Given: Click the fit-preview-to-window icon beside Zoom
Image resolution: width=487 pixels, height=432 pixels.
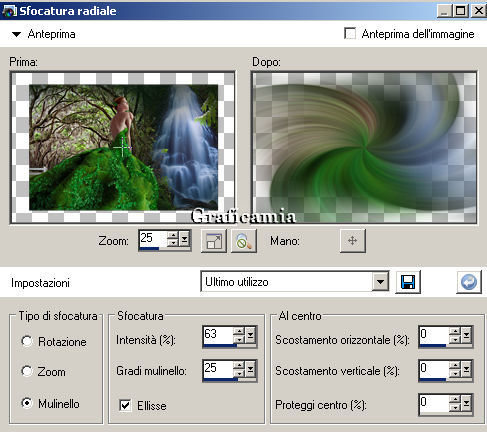Looking at the screenshot, I should pyautogui.click(x=214, y=241).
